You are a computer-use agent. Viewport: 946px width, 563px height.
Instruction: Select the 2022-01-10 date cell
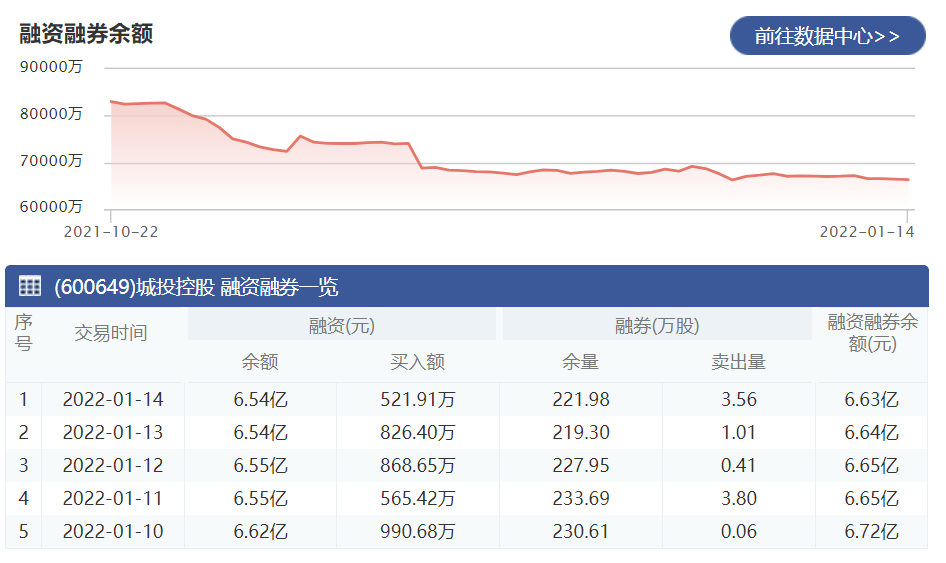coord(113,532)
